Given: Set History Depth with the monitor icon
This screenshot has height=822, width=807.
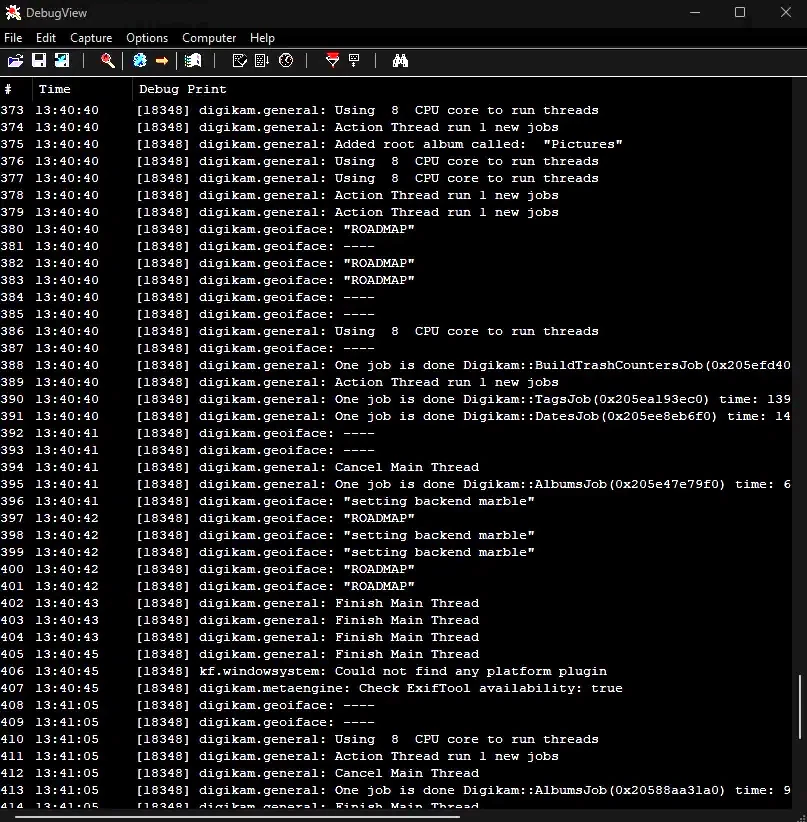Looking at the screenshot, I should click(x=355, y=60).
